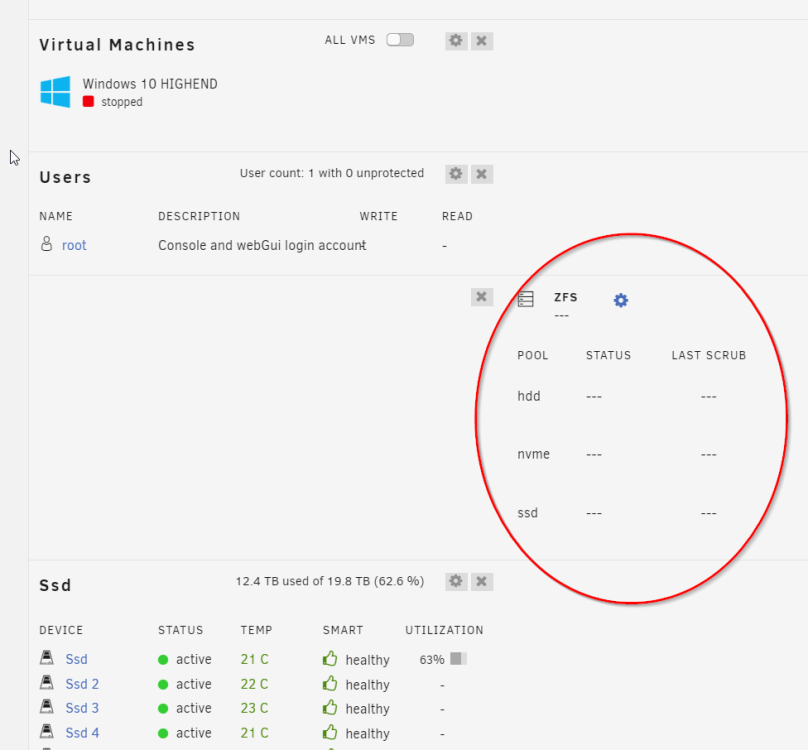
Task: Click the LAST SCRUB column header
Action: 709,355
